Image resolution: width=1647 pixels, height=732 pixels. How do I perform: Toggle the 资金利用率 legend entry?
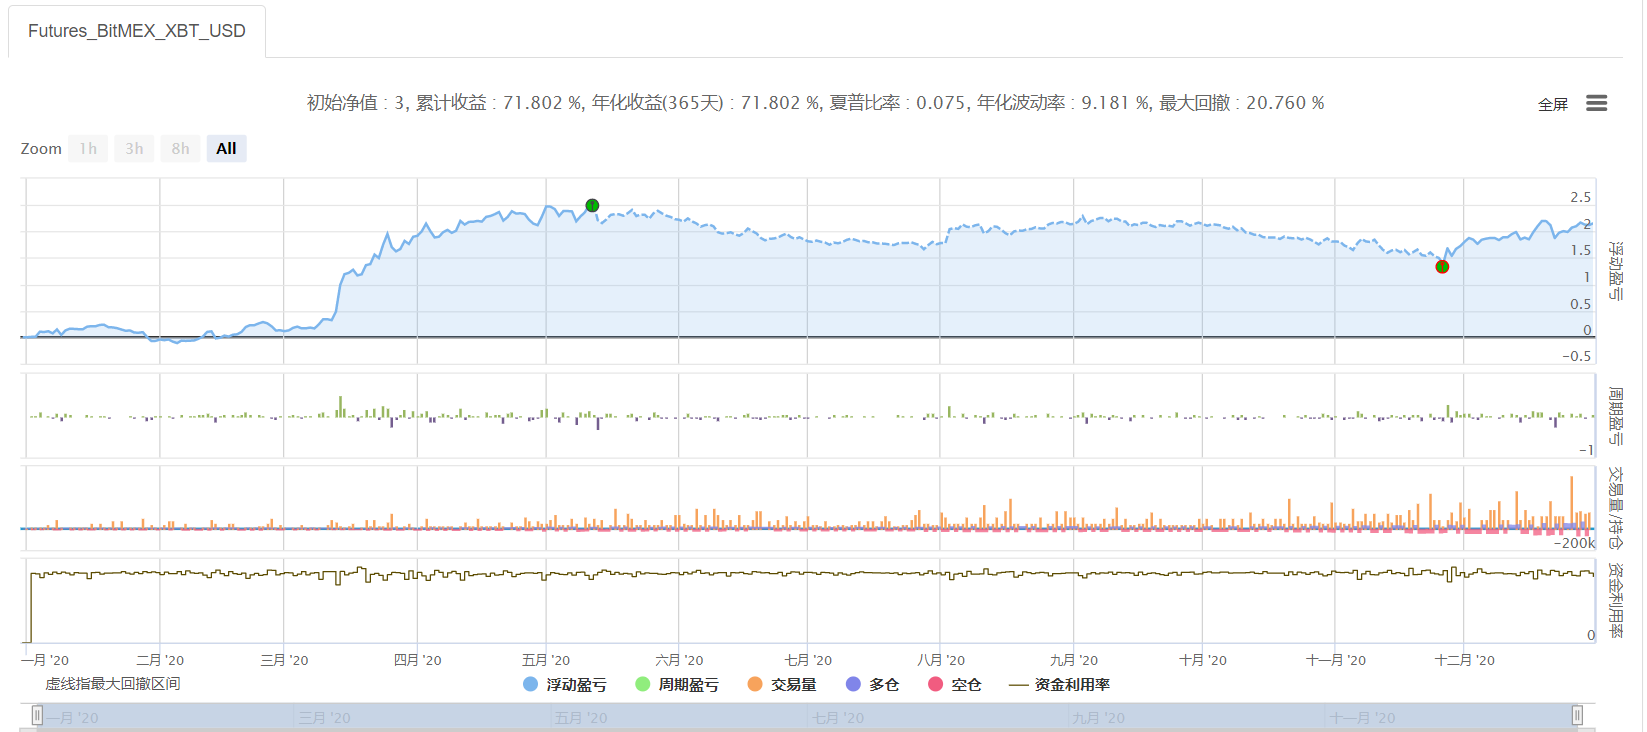coord(1060,685)
